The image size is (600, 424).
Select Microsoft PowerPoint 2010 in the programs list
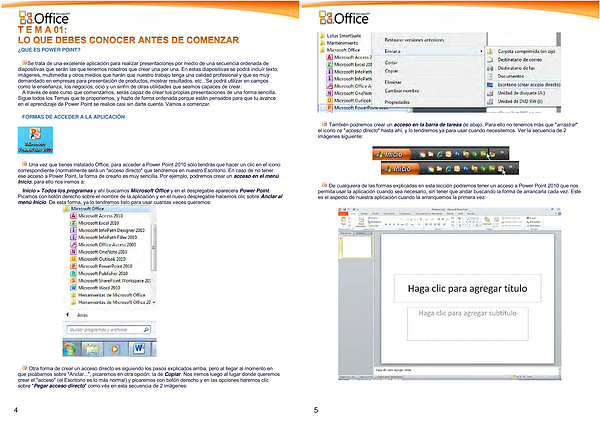(101, 266)
